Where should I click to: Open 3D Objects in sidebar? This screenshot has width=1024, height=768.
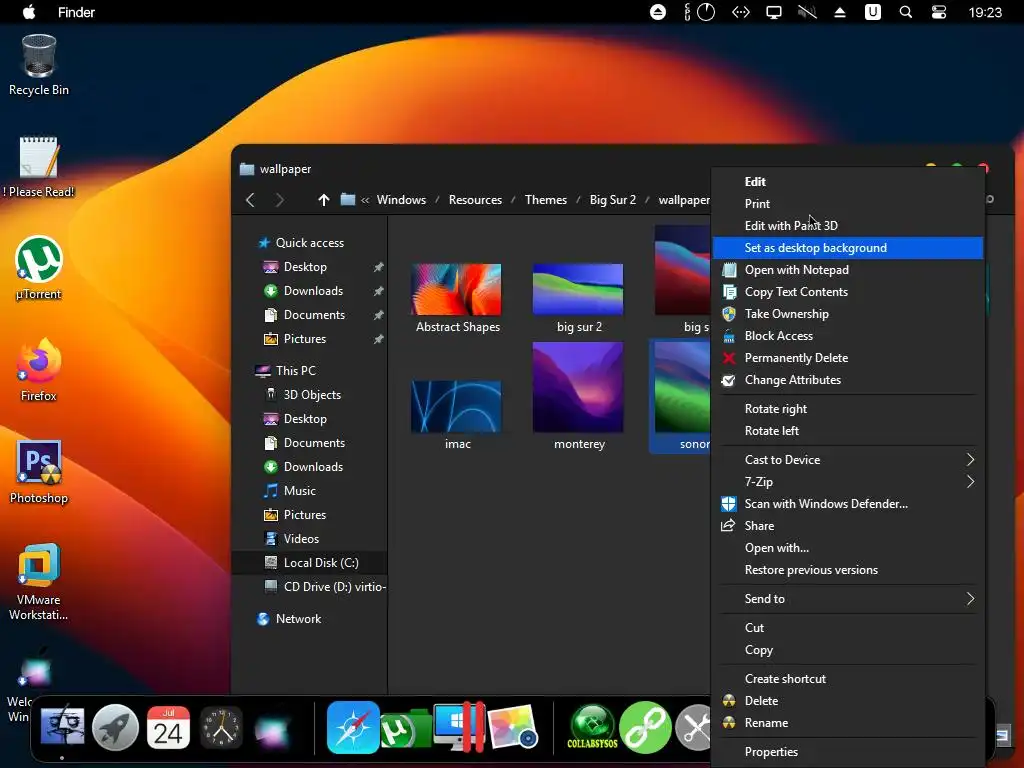coord(312,395)
